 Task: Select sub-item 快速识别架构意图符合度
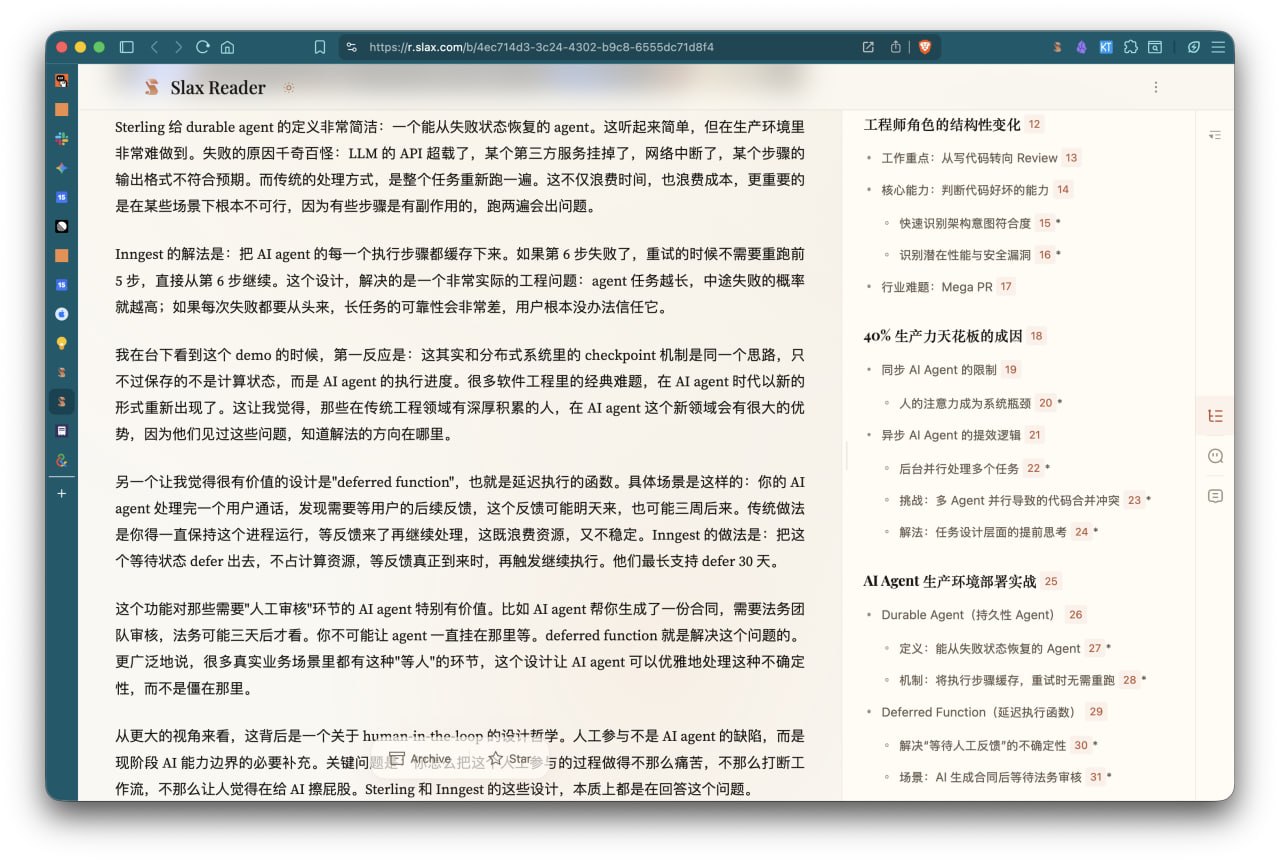pyautogui.click(x=965, y=223)
